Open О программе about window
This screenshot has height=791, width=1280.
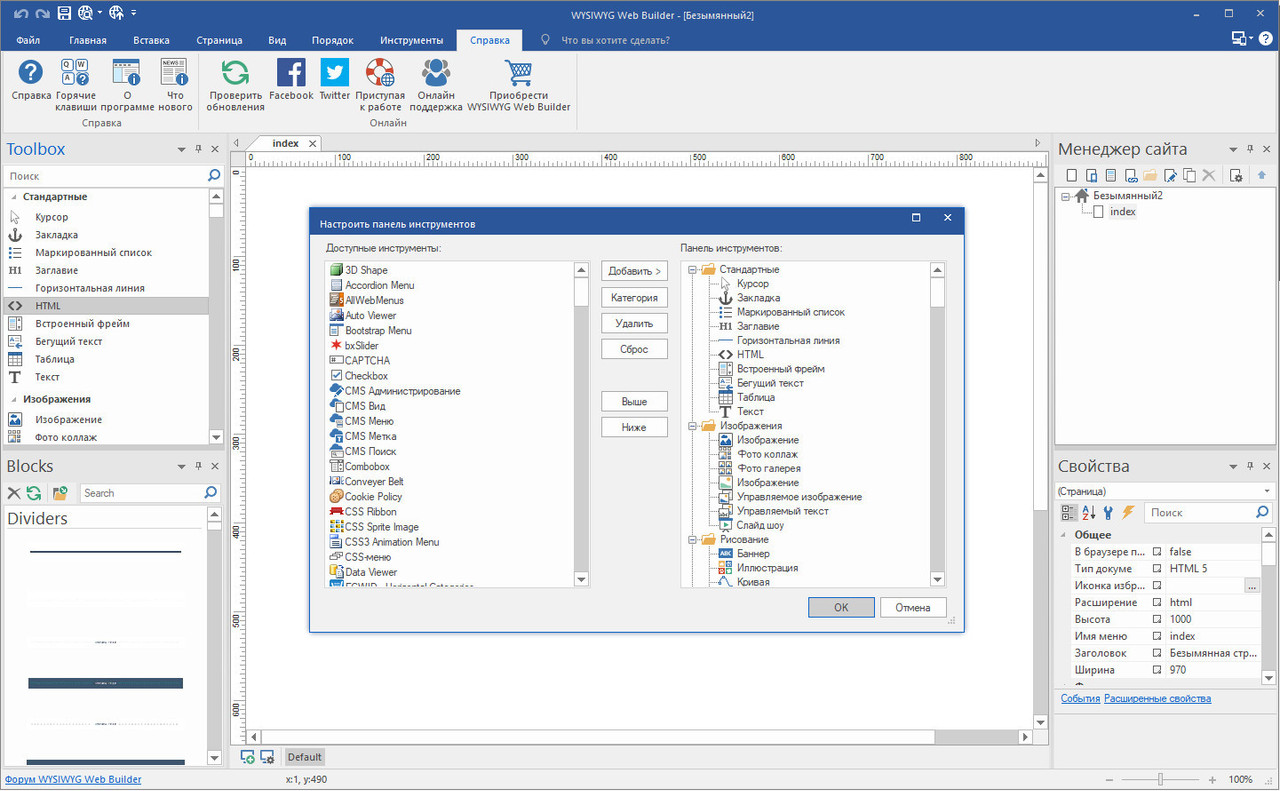pos(126,73)
